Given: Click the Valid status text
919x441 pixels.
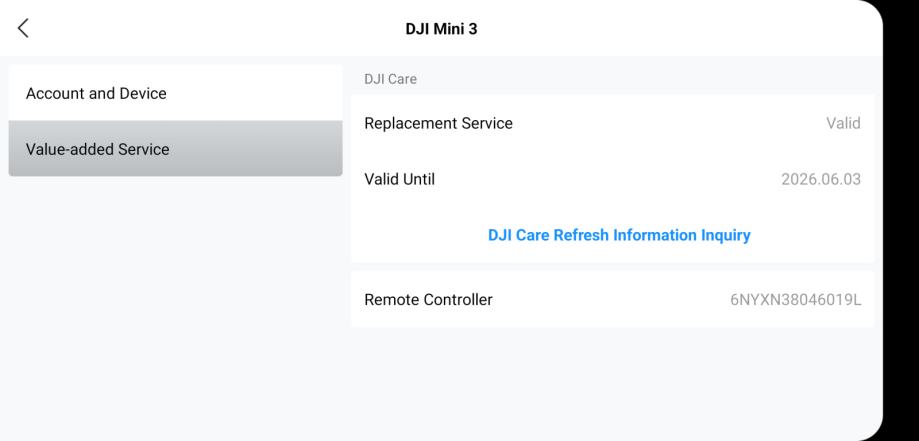Looking at the screenshot, I should coord(843,124).
